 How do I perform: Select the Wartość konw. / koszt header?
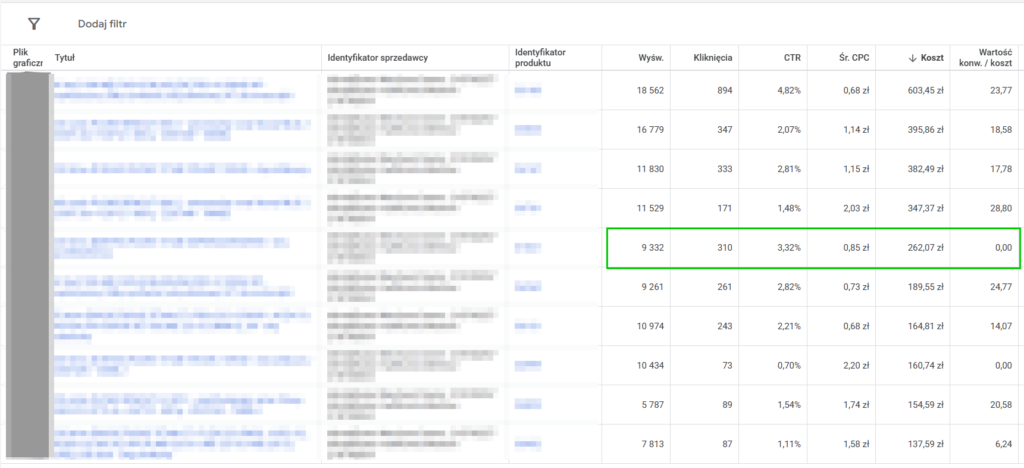tap(984, 57)
